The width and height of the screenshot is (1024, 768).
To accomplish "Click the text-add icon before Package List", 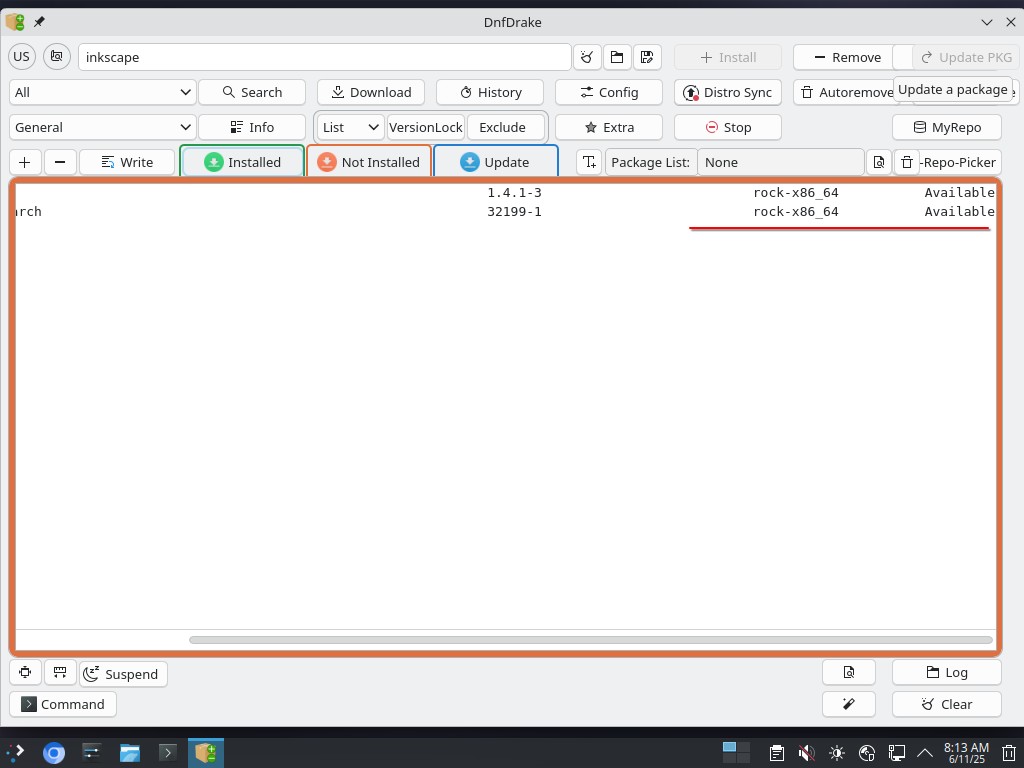I will point(589,162).
